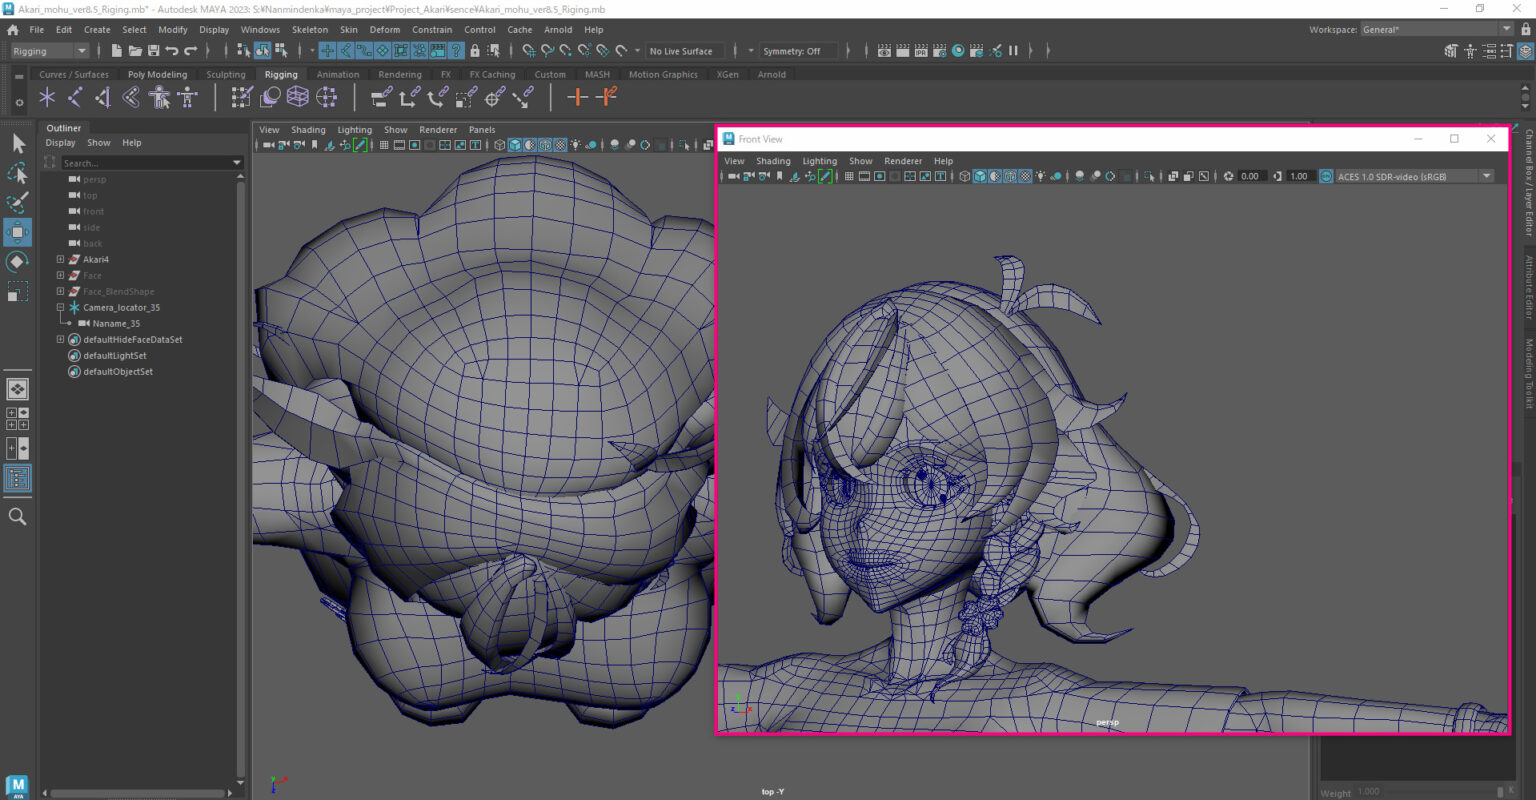Select the Joint tool on the Rigging shelf
Image resolution: width=1536 pixels, height=800 pixels.
click(x=46, y=97)
